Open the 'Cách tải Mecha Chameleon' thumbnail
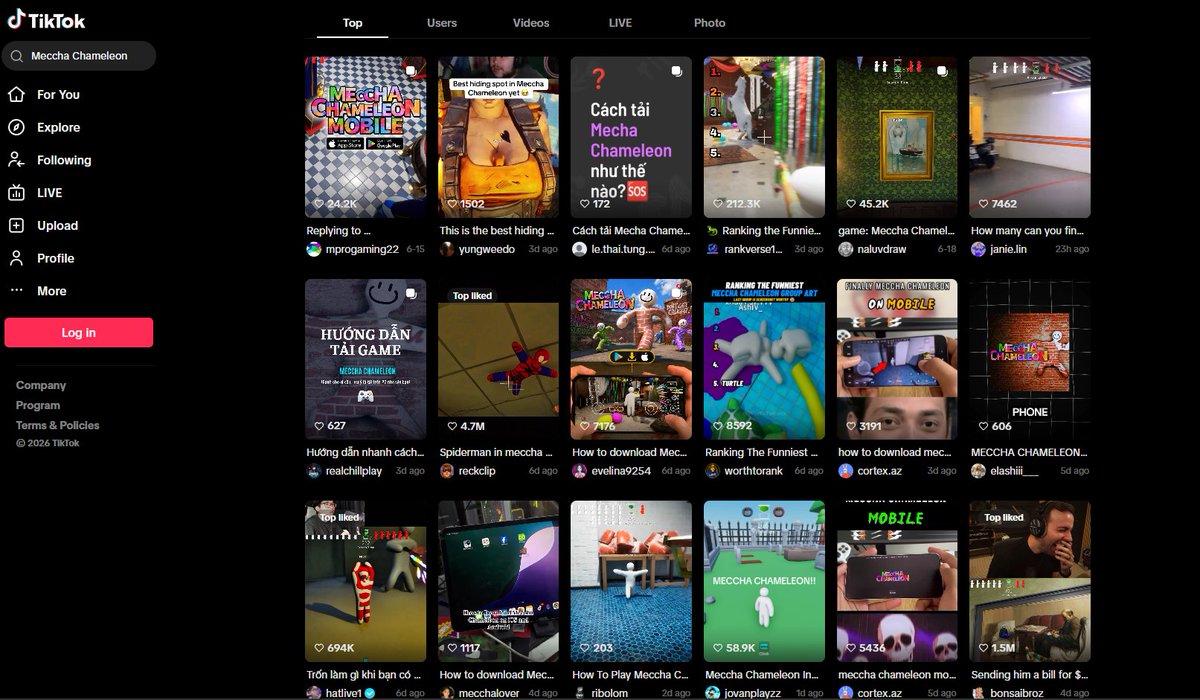 tap(632, 137)
